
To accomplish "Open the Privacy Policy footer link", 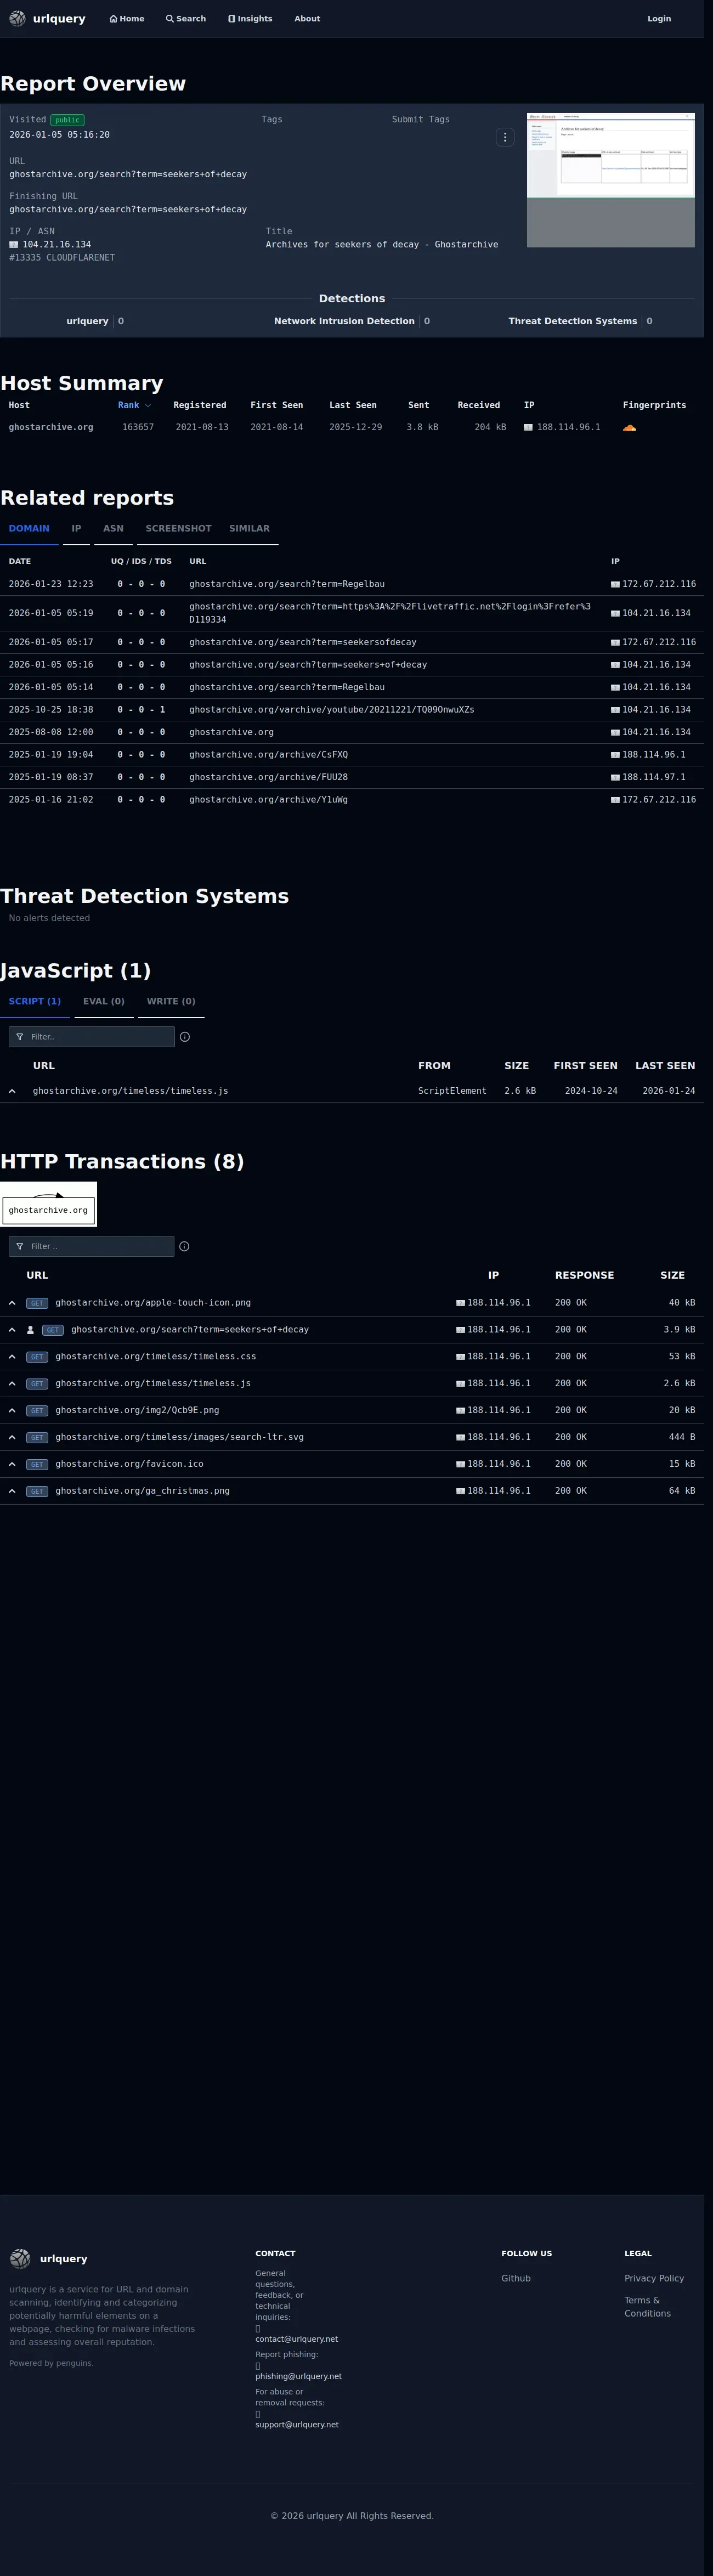I will 654,2278.
